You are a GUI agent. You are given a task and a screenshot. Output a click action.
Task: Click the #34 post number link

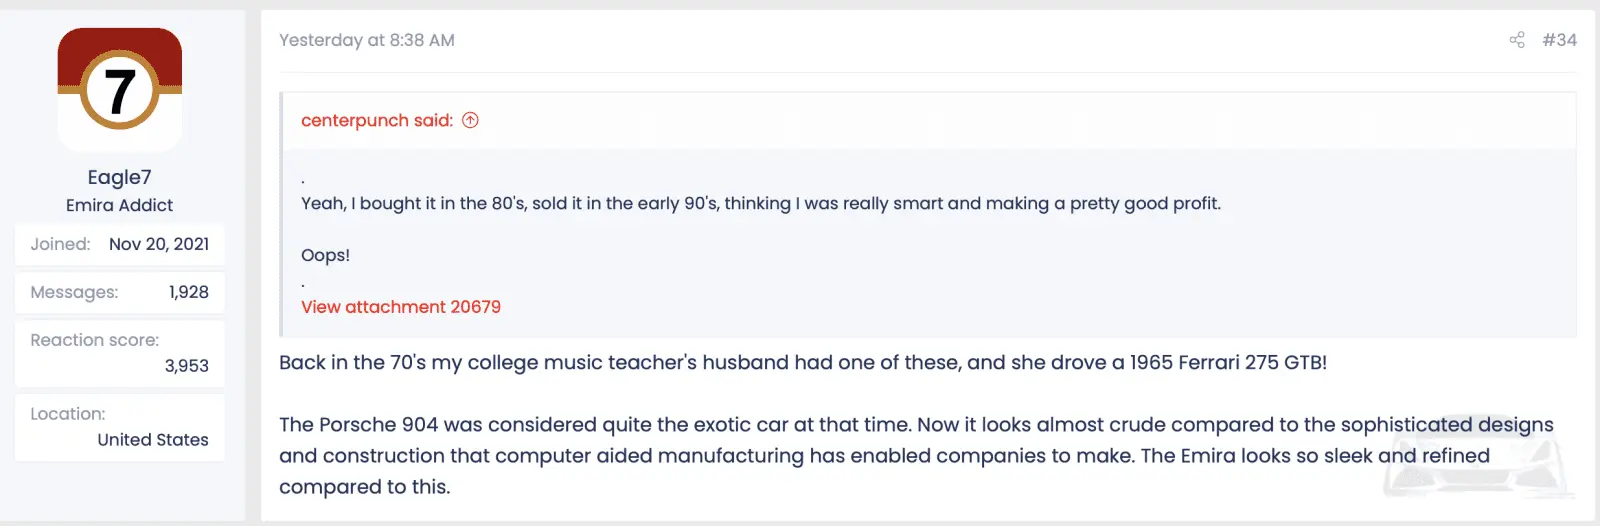click(x=1559, y=40)
